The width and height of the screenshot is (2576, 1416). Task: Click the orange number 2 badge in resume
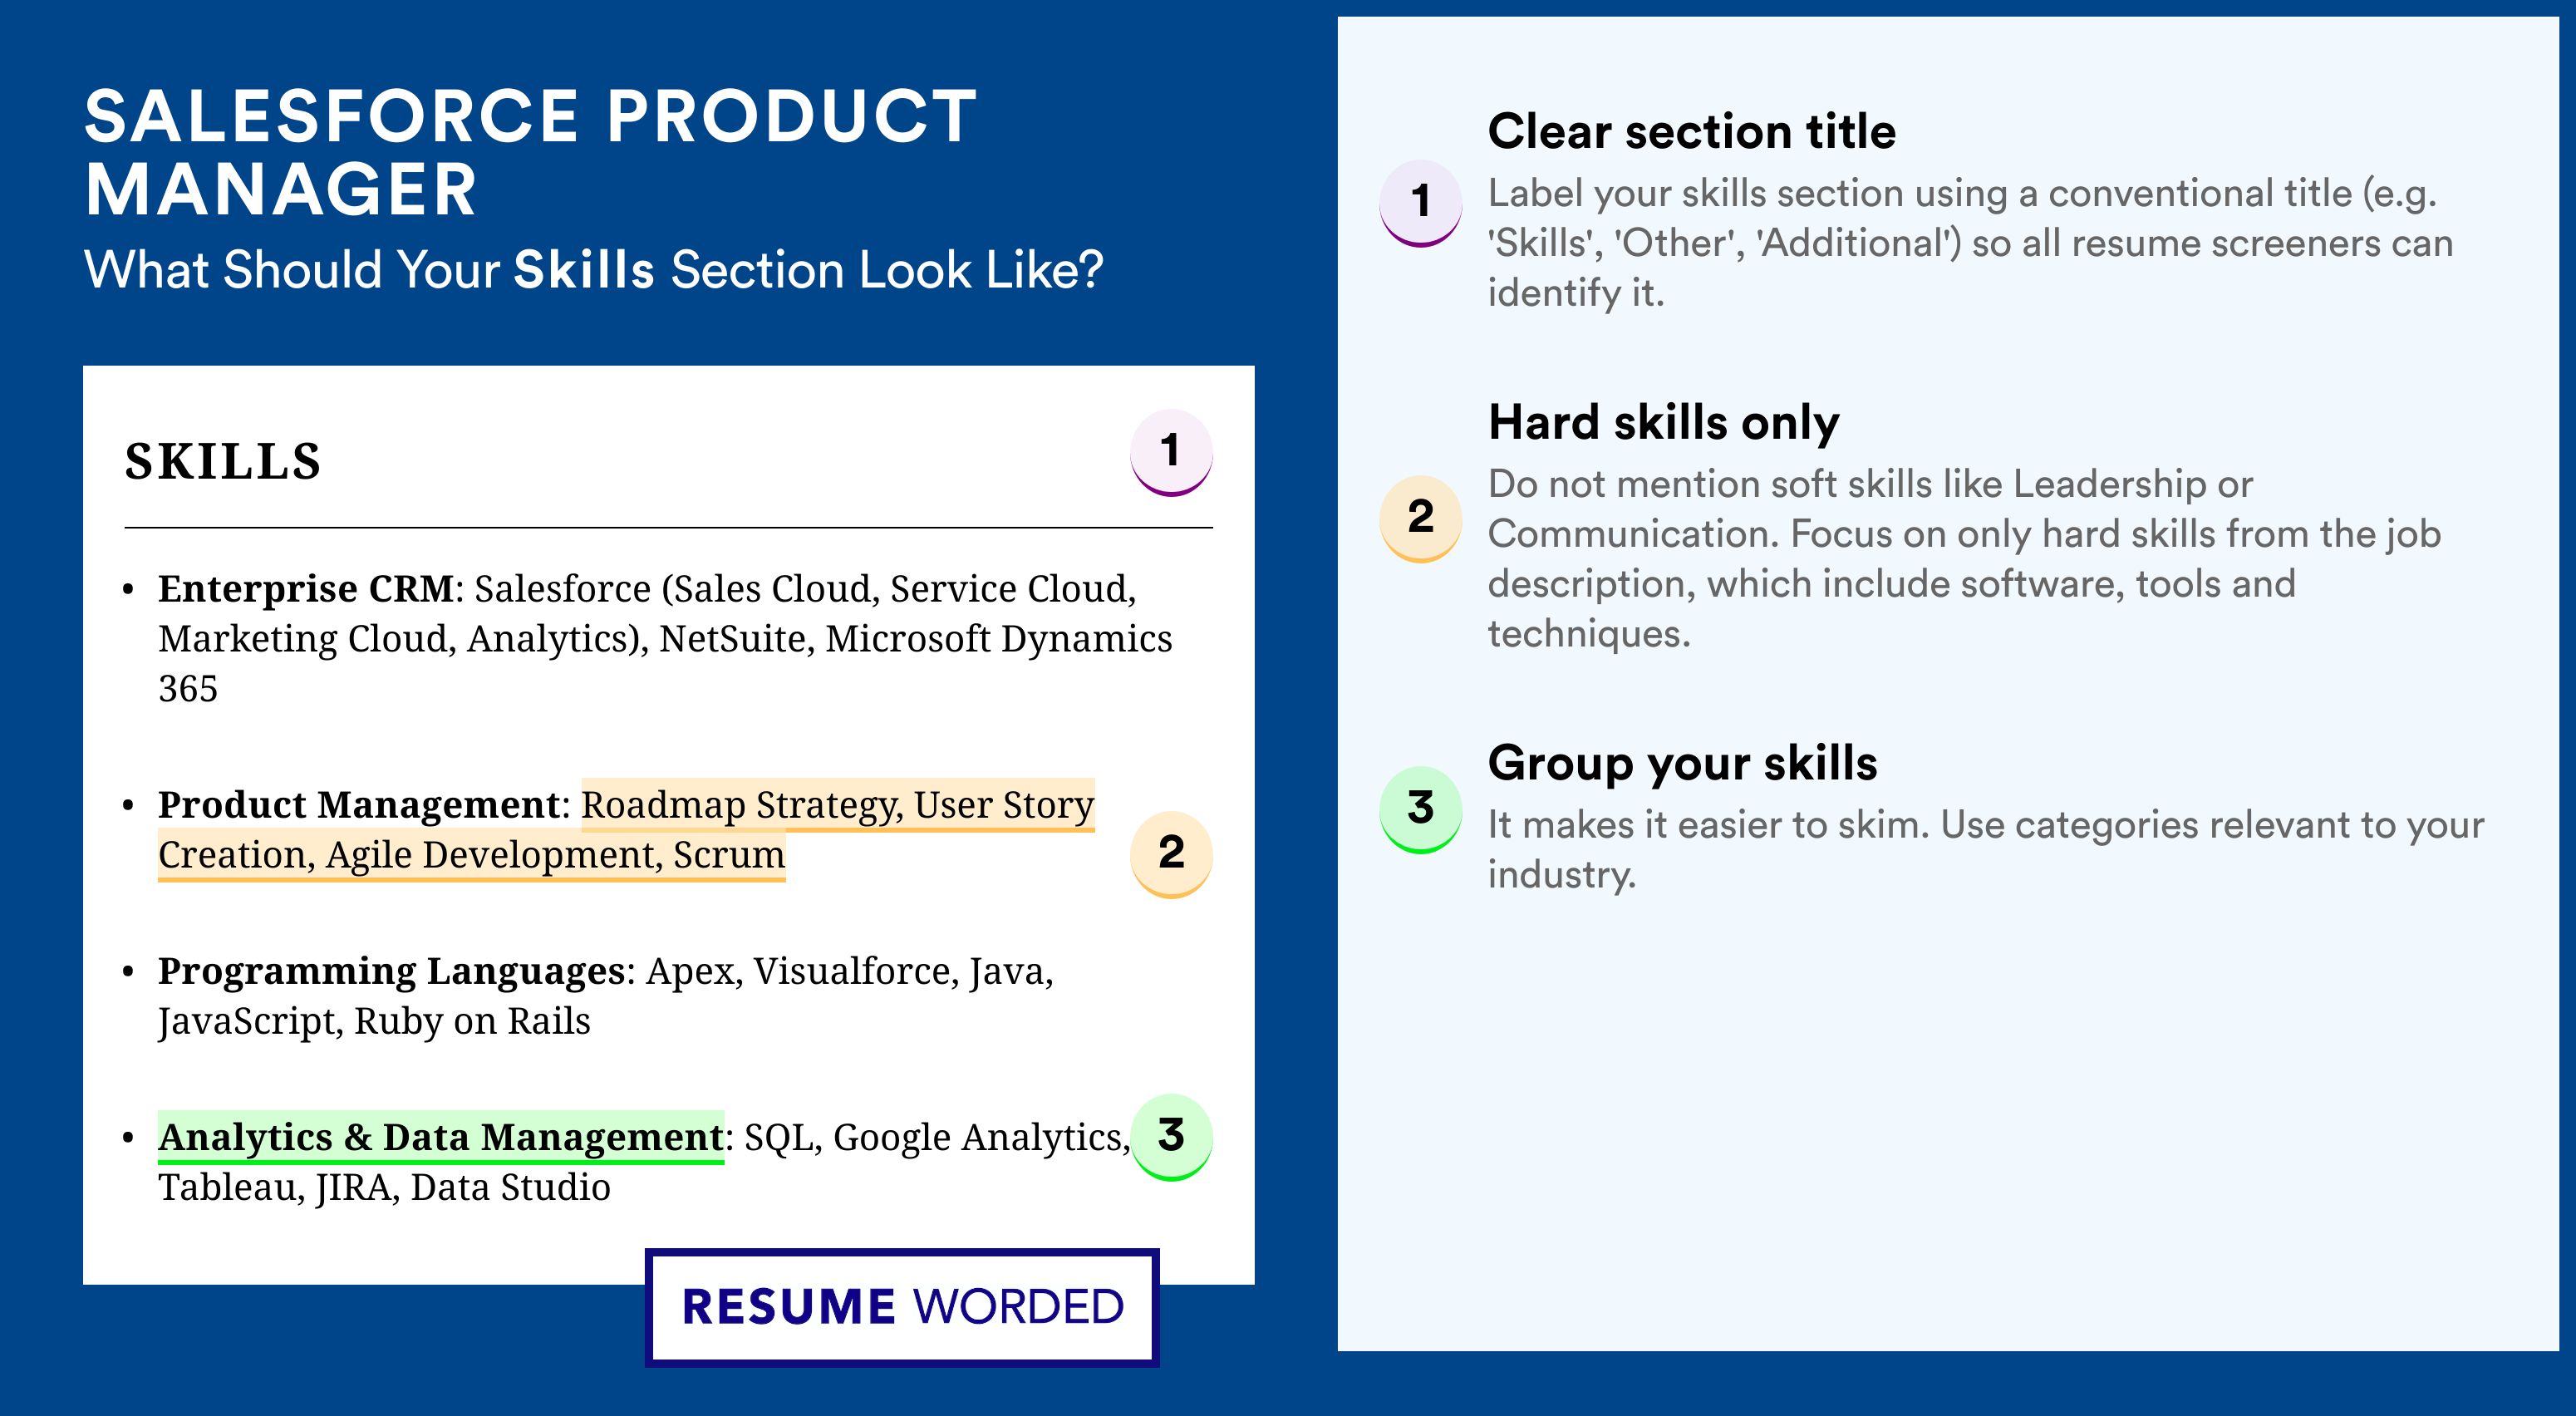click(x=1171, y=854)
